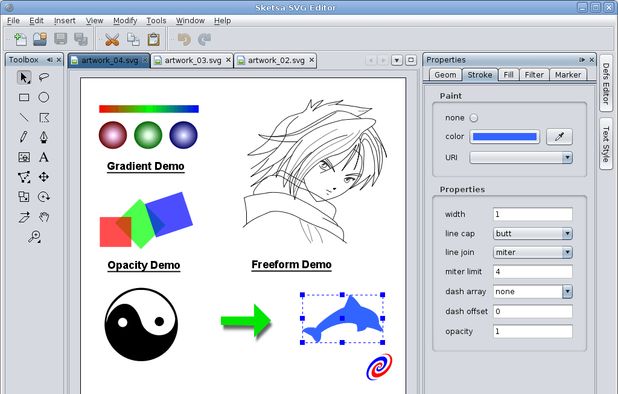
Task: Show the document tab list dropdown
Action: [397, 60]
